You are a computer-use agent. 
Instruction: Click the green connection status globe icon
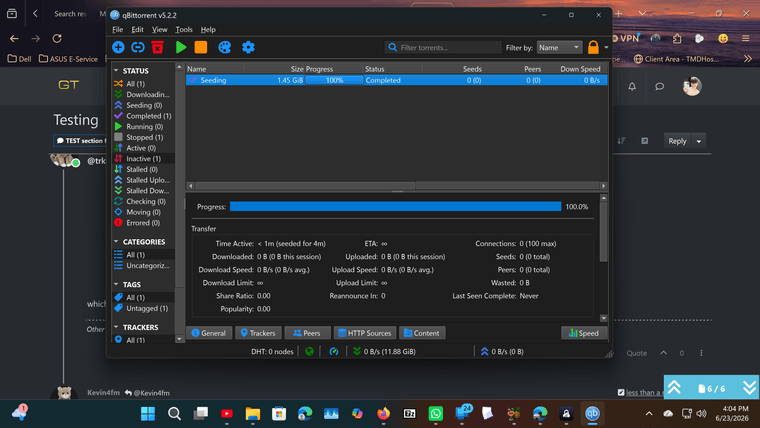(x=309, y=351)
